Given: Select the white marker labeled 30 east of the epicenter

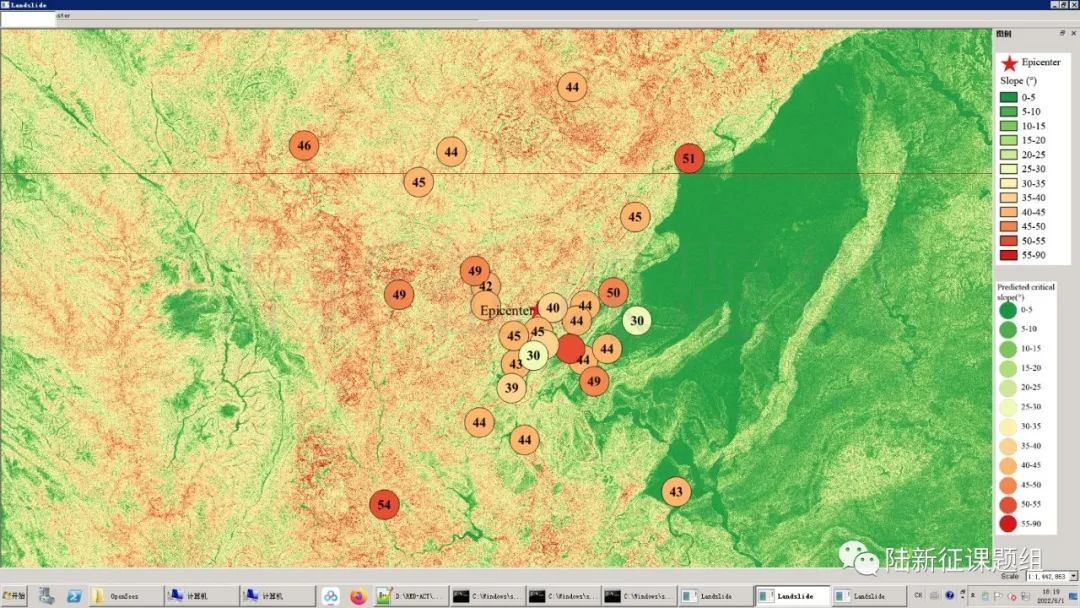Looking at the screenshot, I should click(637, 321).
